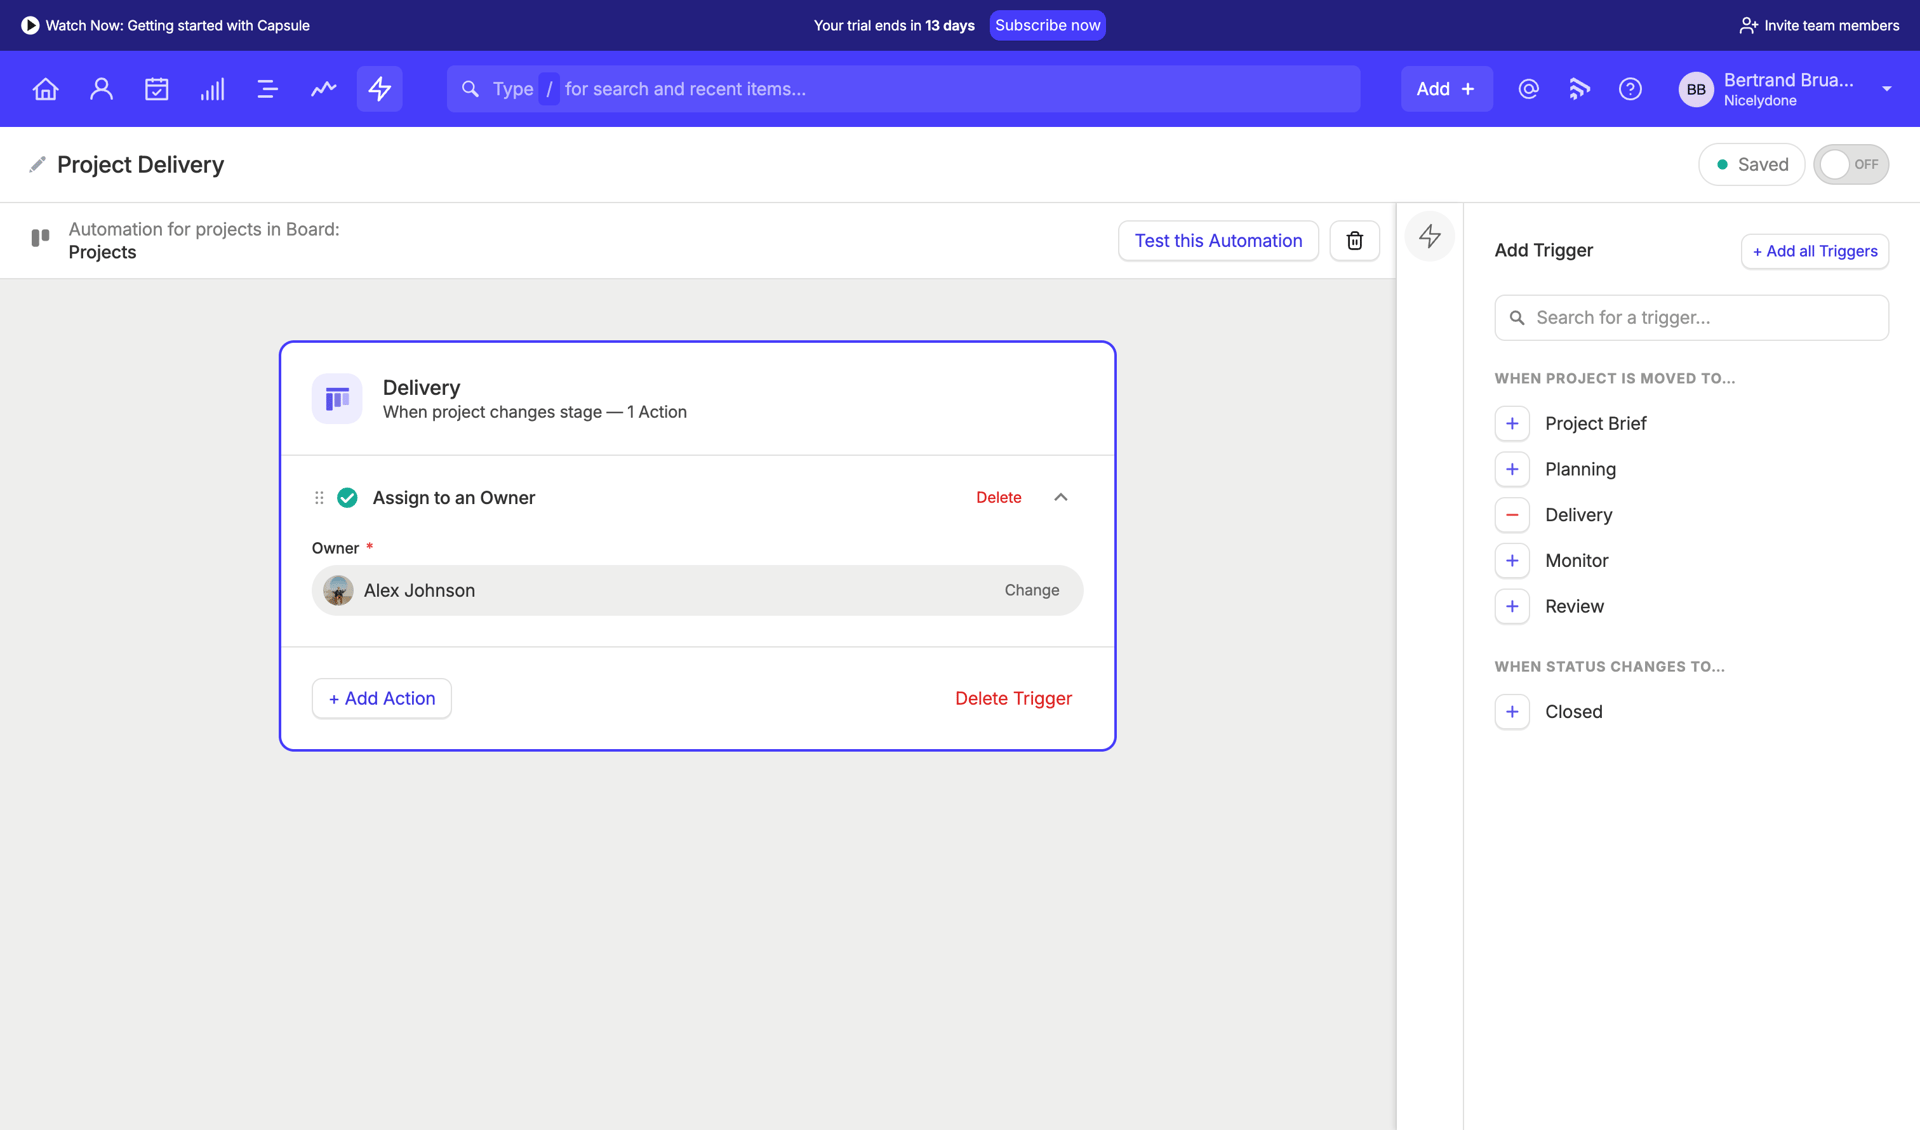Remove the Delivery trigger using the minus button
Screen dimensions: 1920x1130
(x=1512, y=514)
